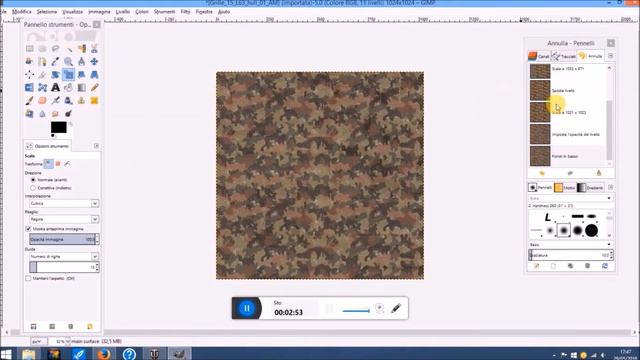Screen dimensions: 640x360
Task: Open Guide dropdown showing Numero di righe
Action: click(64, 256)
